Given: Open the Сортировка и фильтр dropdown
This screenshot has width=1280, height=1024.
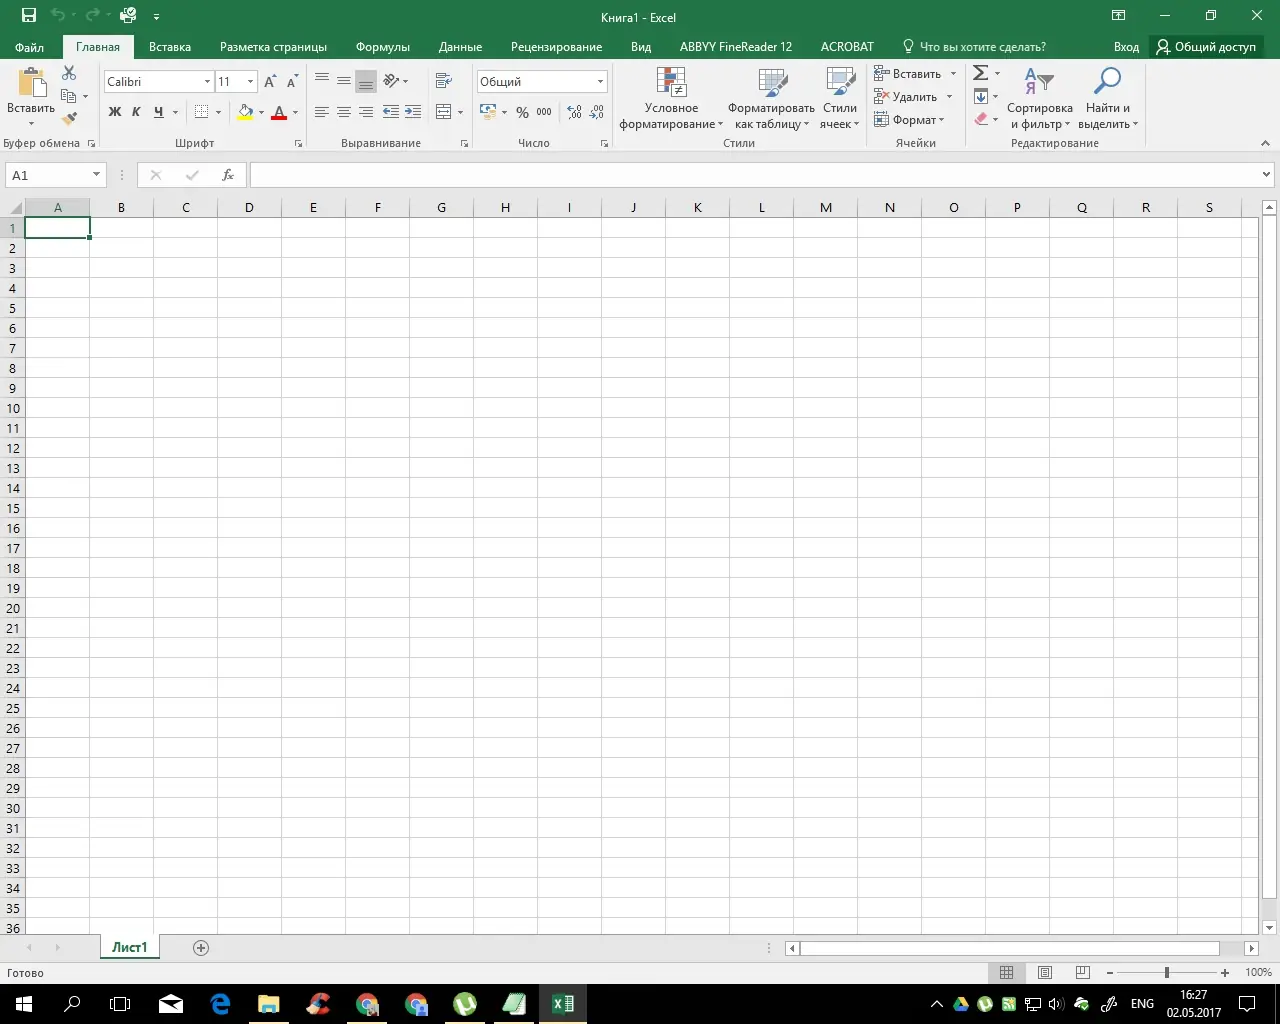Looking at the screenshot, I should point(1040,99).
